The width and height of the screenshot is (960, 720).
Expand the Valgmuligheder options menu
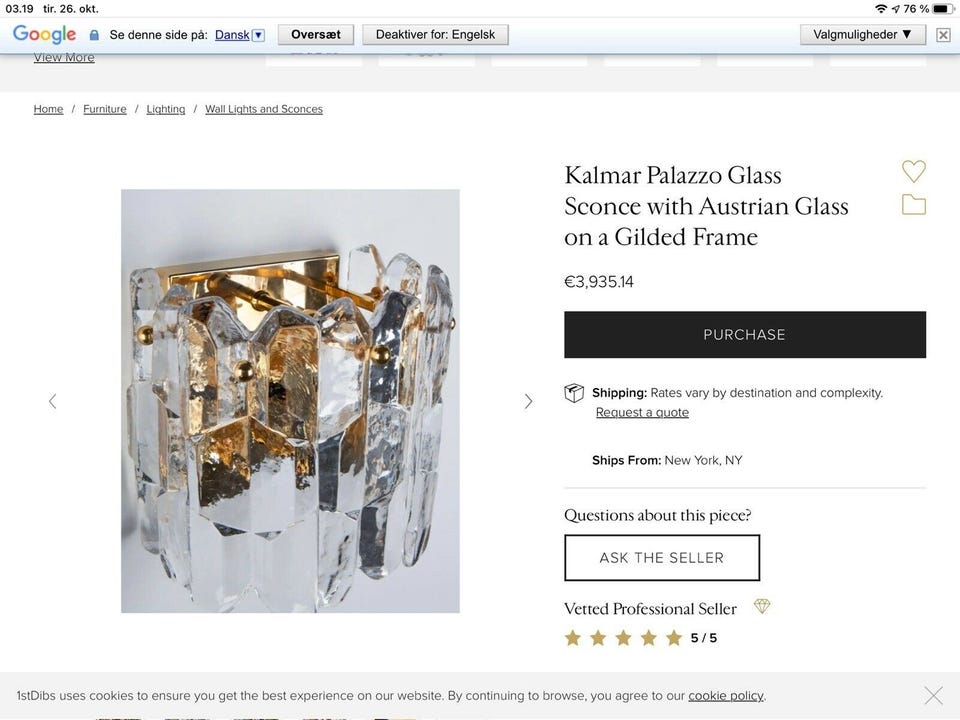point(863,34)
